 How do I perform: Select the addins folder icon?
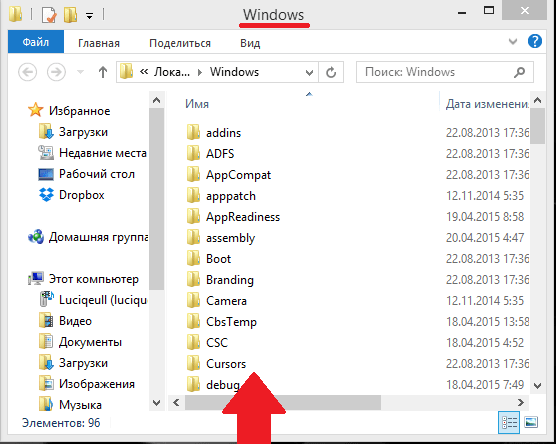(x=193, y=132)
